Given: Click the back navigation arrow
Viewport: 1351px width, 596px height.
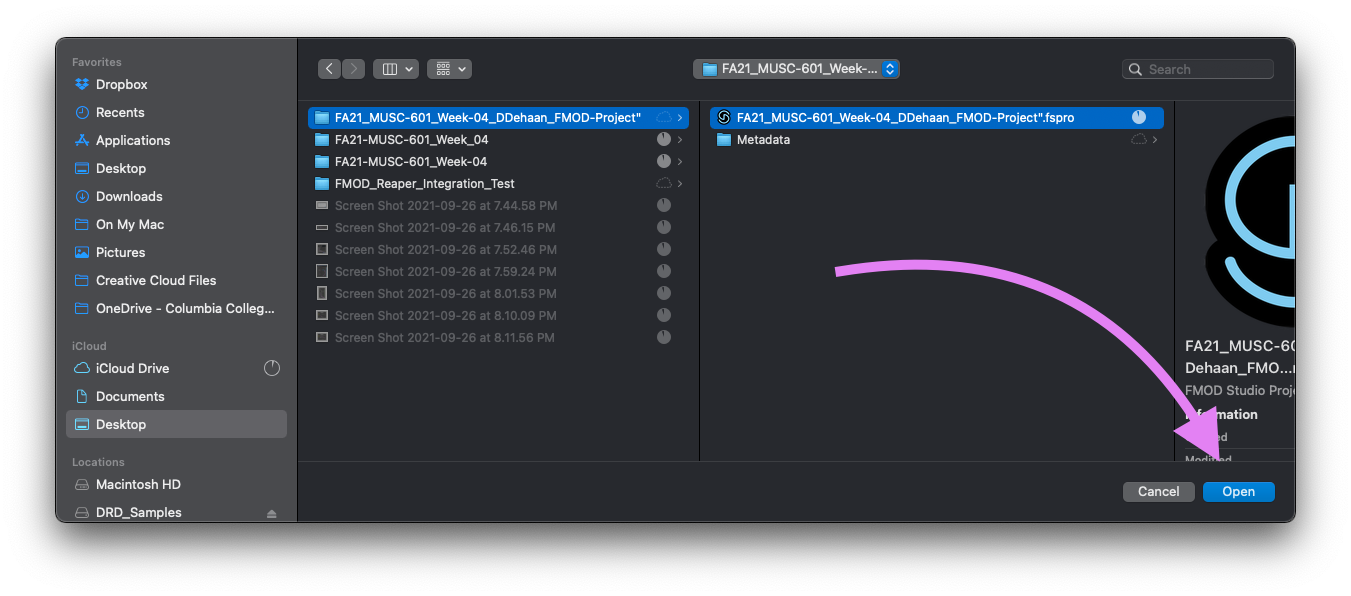Looking at the screenshot, I should click(x=330, y=69).
